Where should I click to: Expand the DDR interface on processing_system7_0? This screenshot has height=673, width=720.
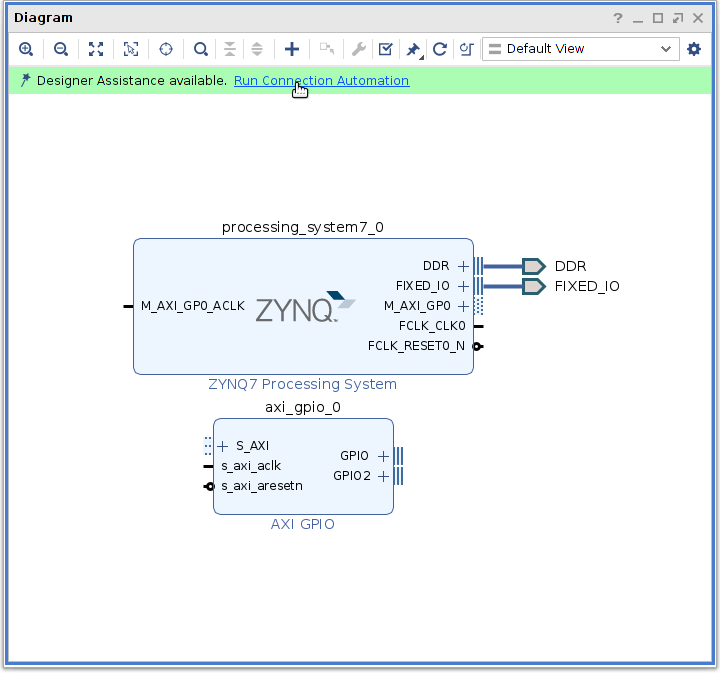tap(463, 266)
